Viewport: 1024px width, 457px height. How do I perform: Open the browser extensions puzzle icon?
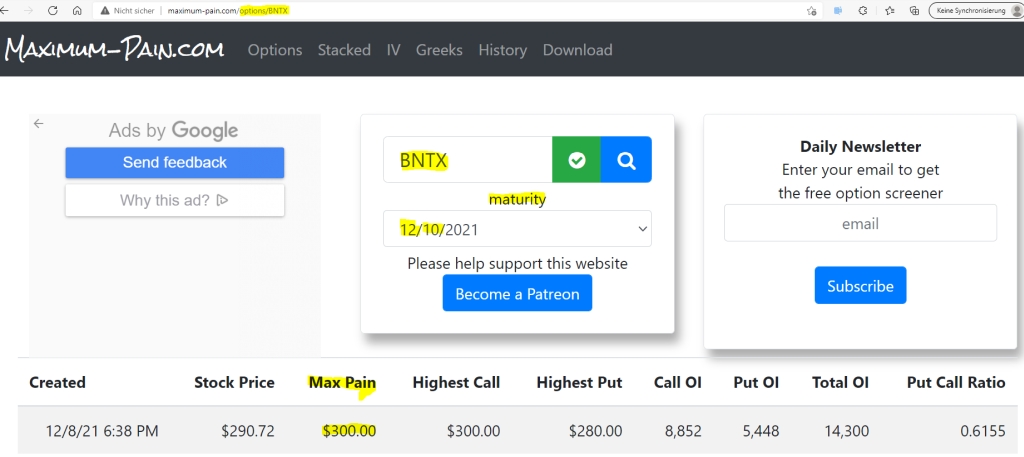863,10
